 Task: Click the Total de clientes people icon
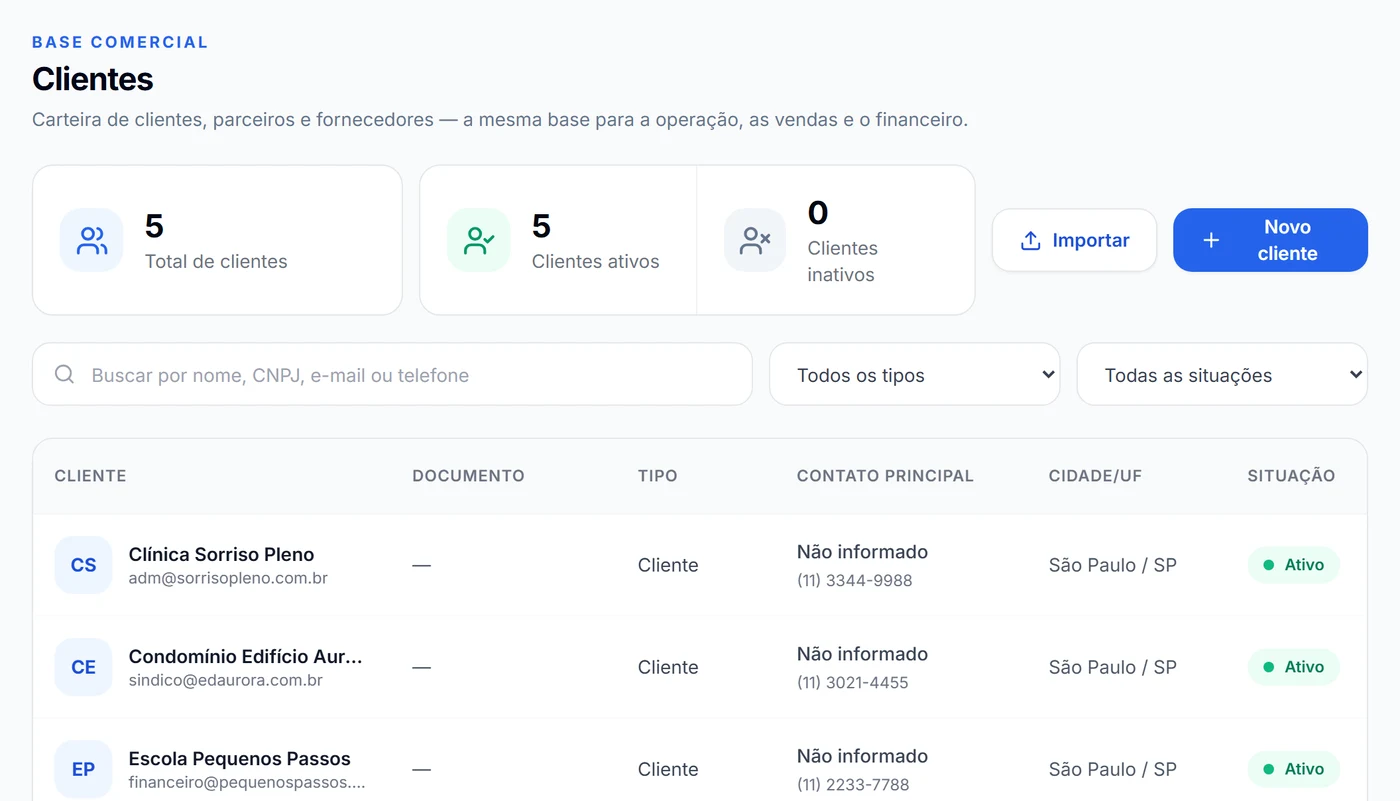(92, 240)
